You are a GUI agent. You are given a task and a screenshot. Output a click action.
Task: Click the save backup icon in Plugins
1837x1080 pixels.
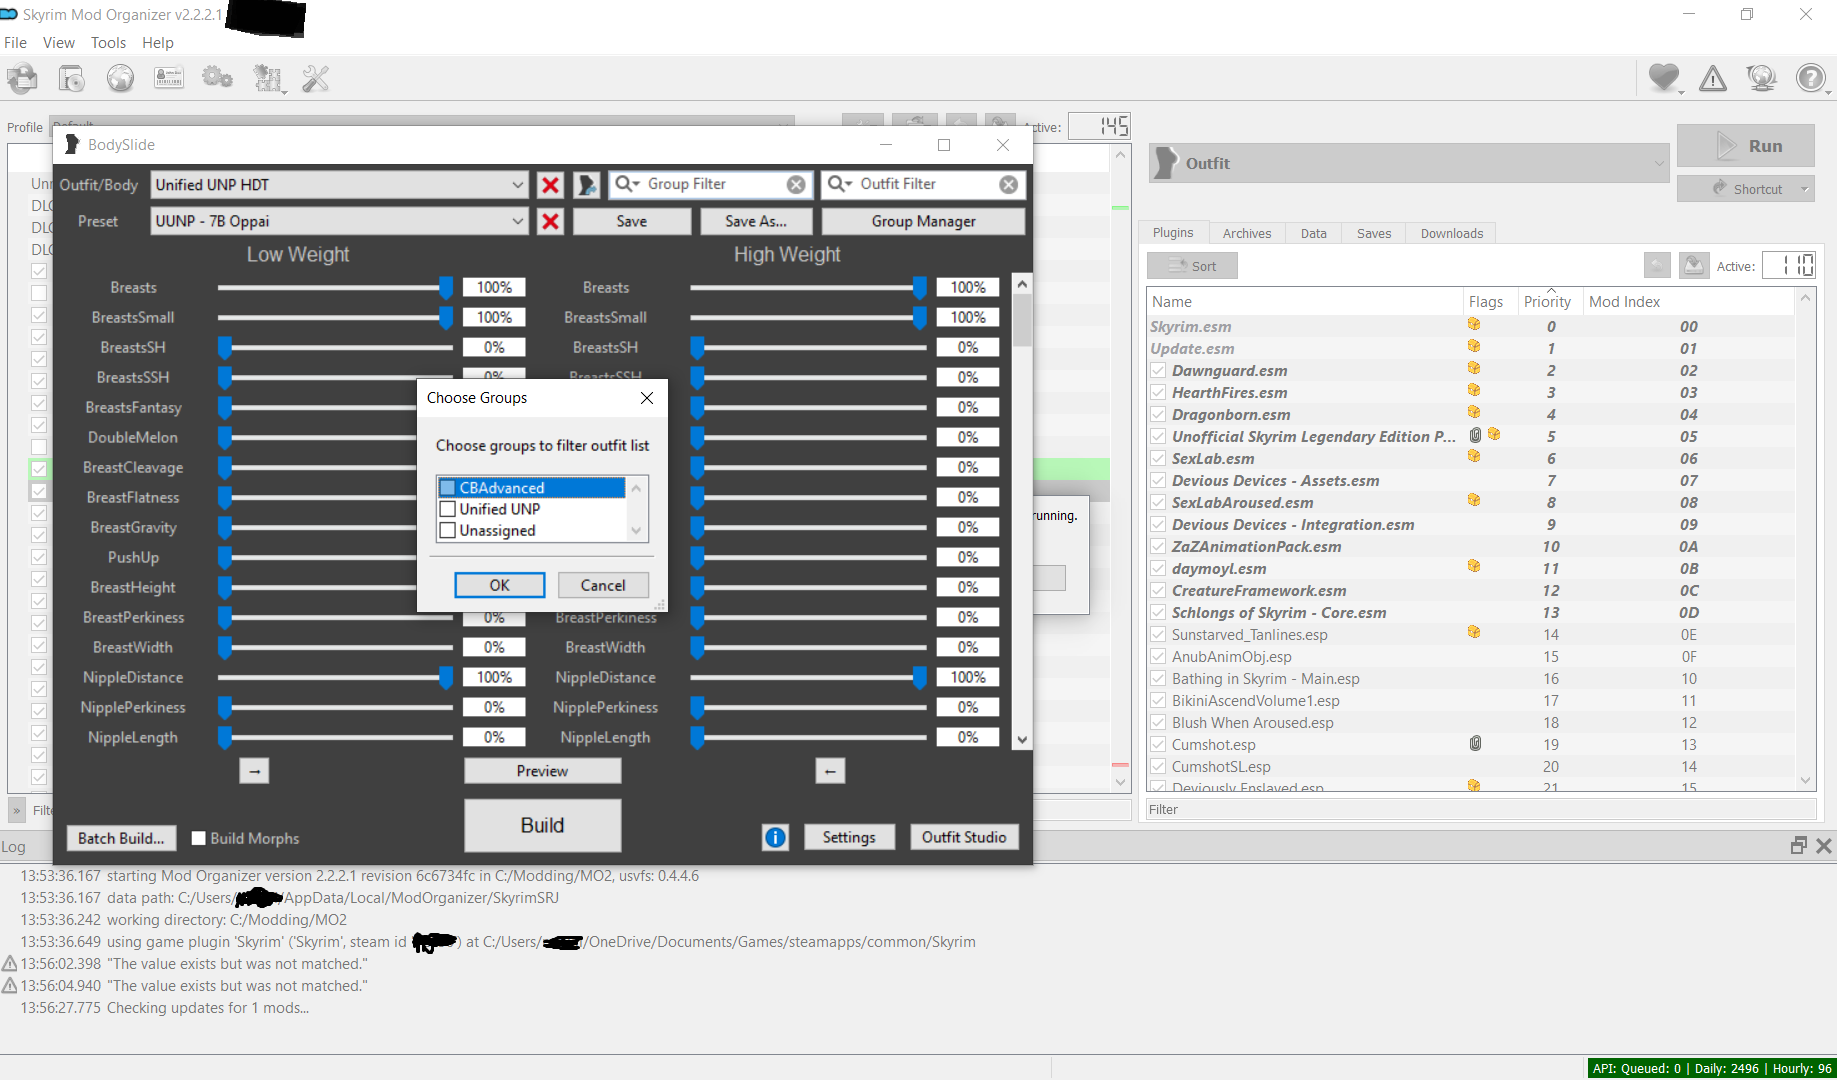click(x=1693, y=265)
